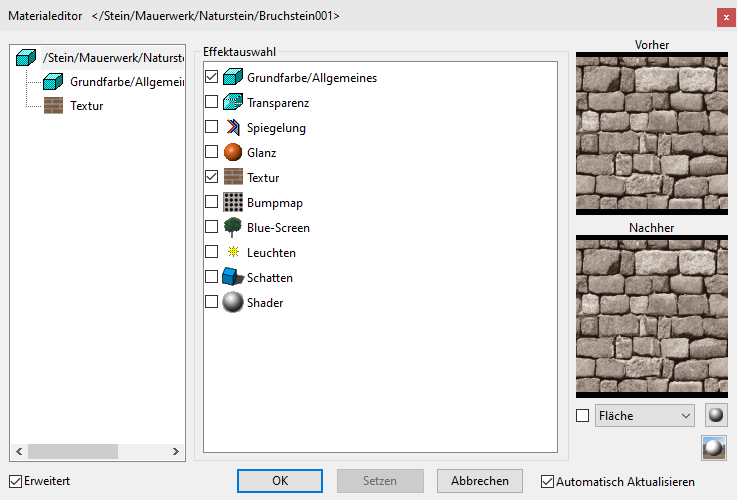Uncheck the Textur effect checkbox
This screenshot has width=737, height=500.
click(x=212, y=177)
